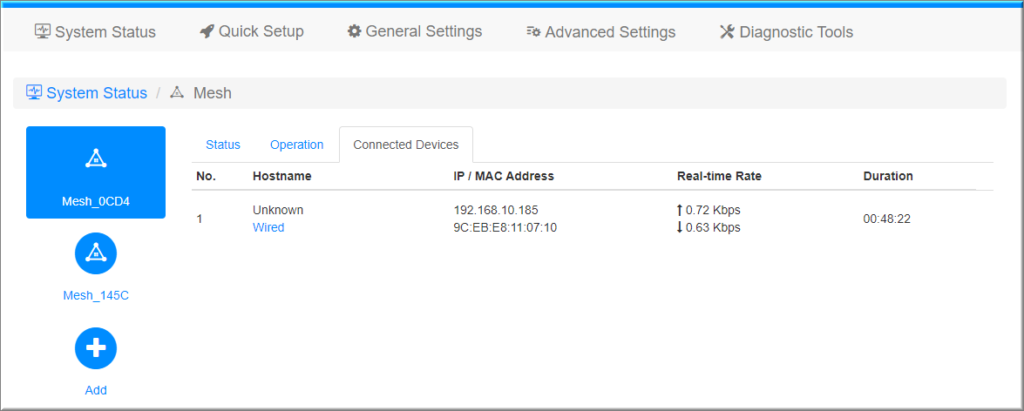Click the Wired link under Unknown hostname

pos(268,227)
